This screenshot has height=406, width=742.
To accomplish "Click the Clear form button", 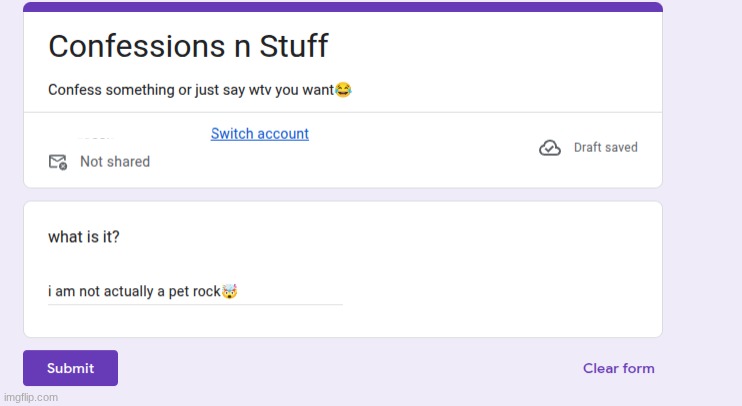I will coord(618,368).
